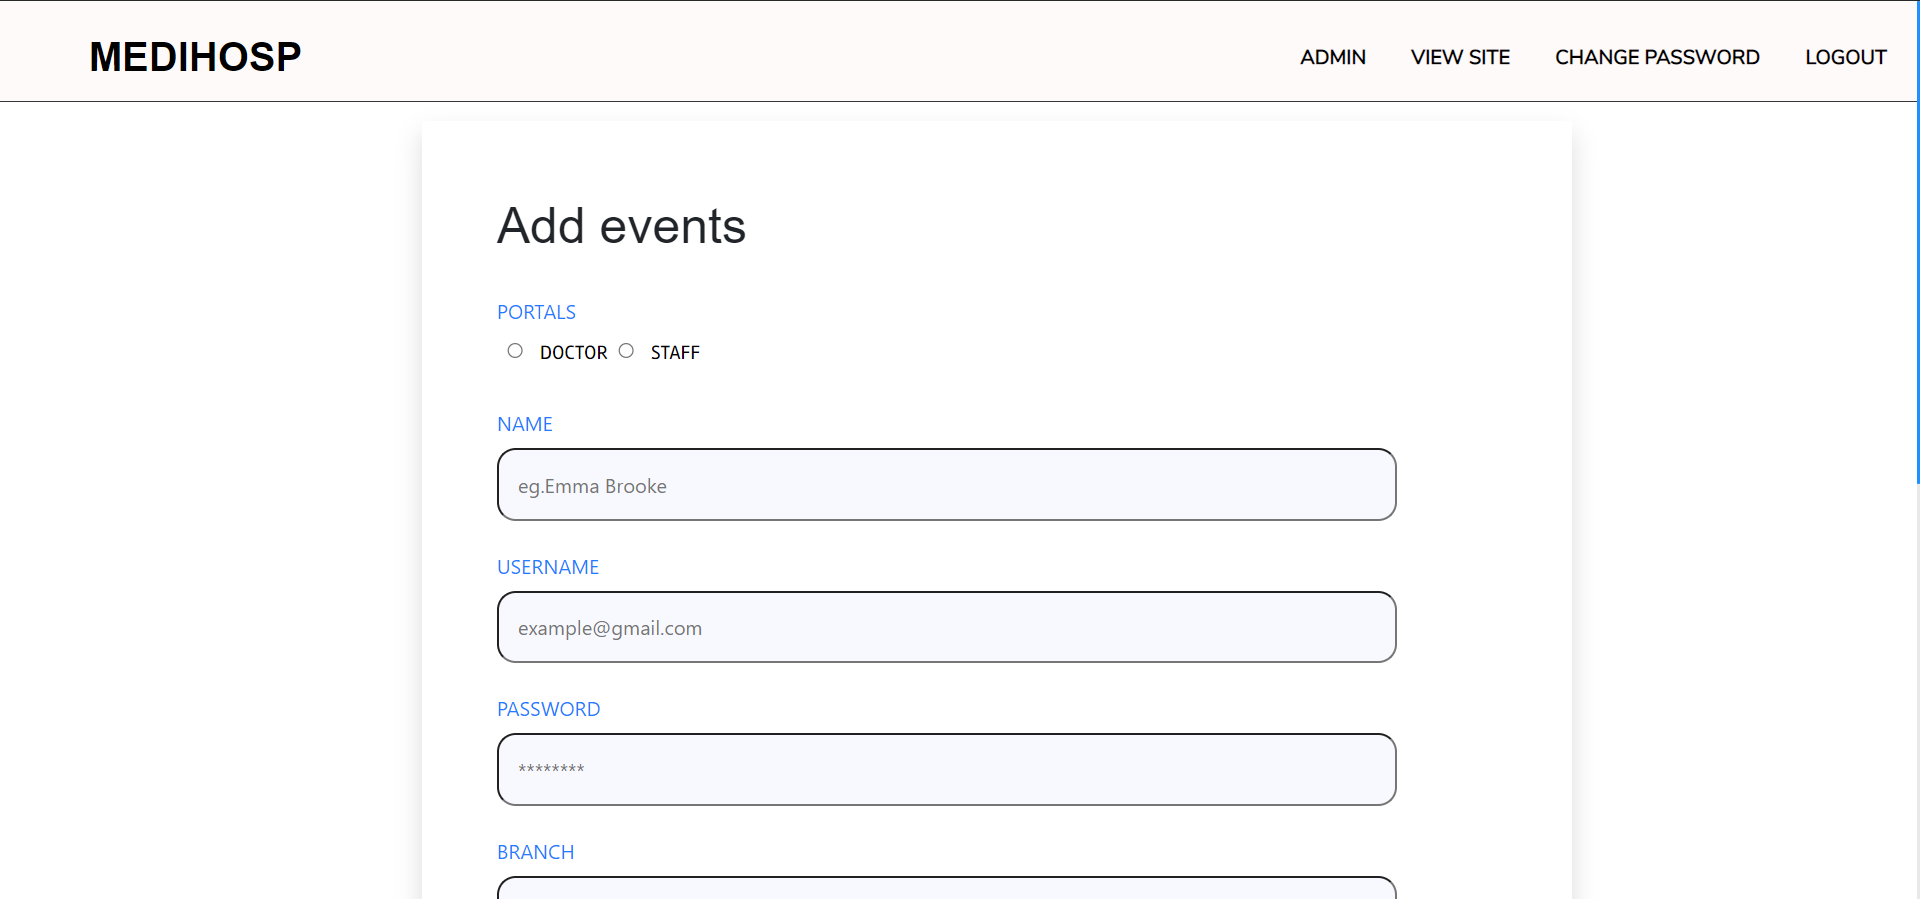Image resolution: width=1920 pixels, height=899 pixels.
Task: Click the PORTALS label
Action: click(x=536, y=312)
